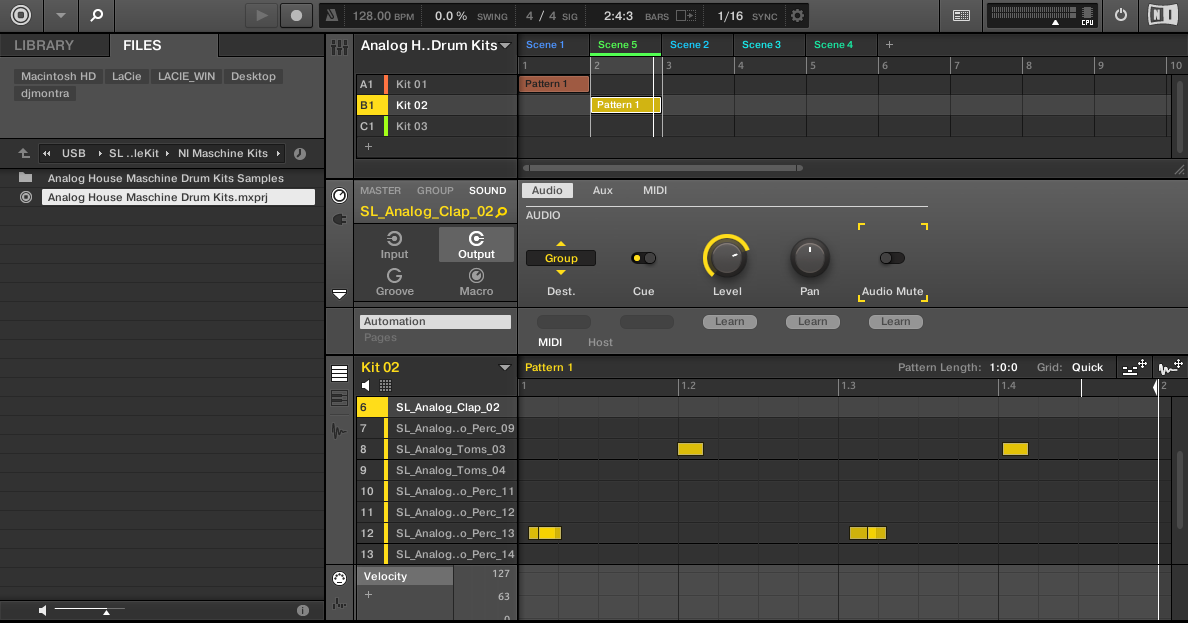
Task: Open the Velocity lane selector
Action: (405, 576)
